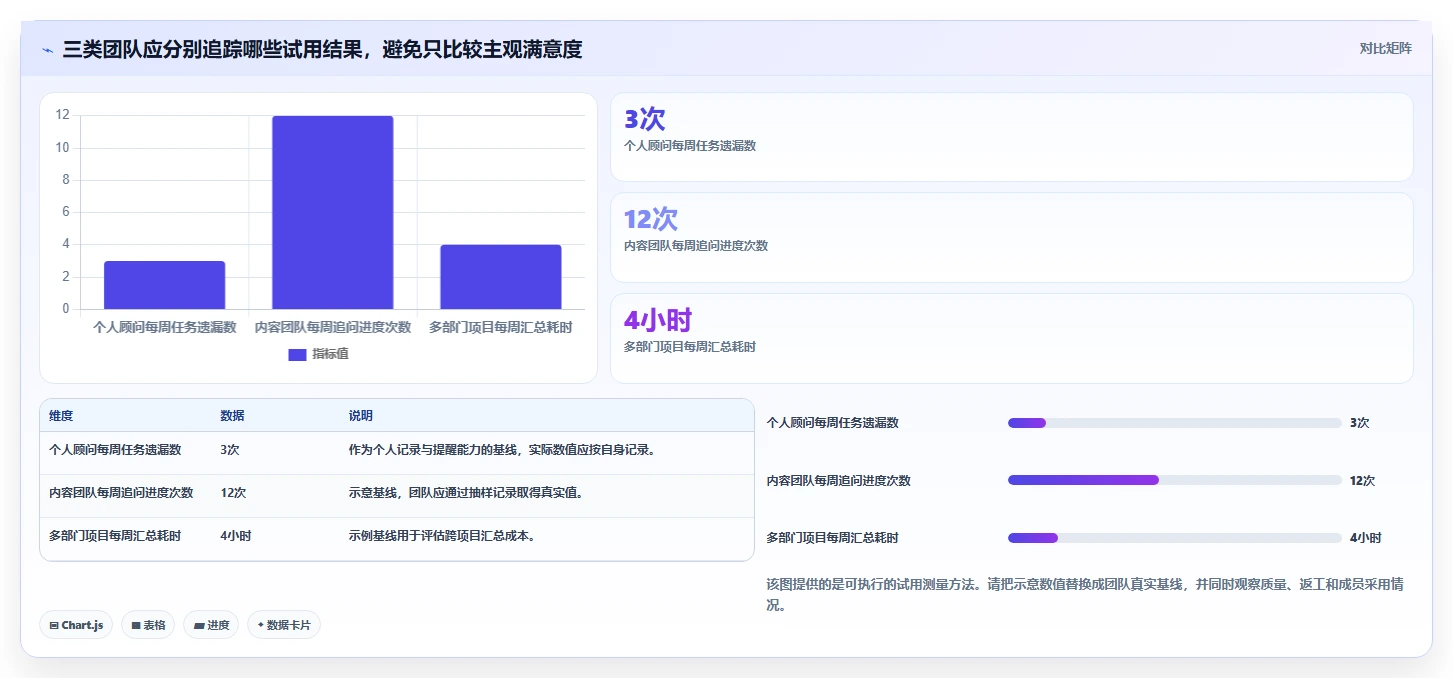This screenshot has width=1453, height=678.
Task: Click the note starting 示意基线，团队应通过抽样
Action: pos(465,493)
